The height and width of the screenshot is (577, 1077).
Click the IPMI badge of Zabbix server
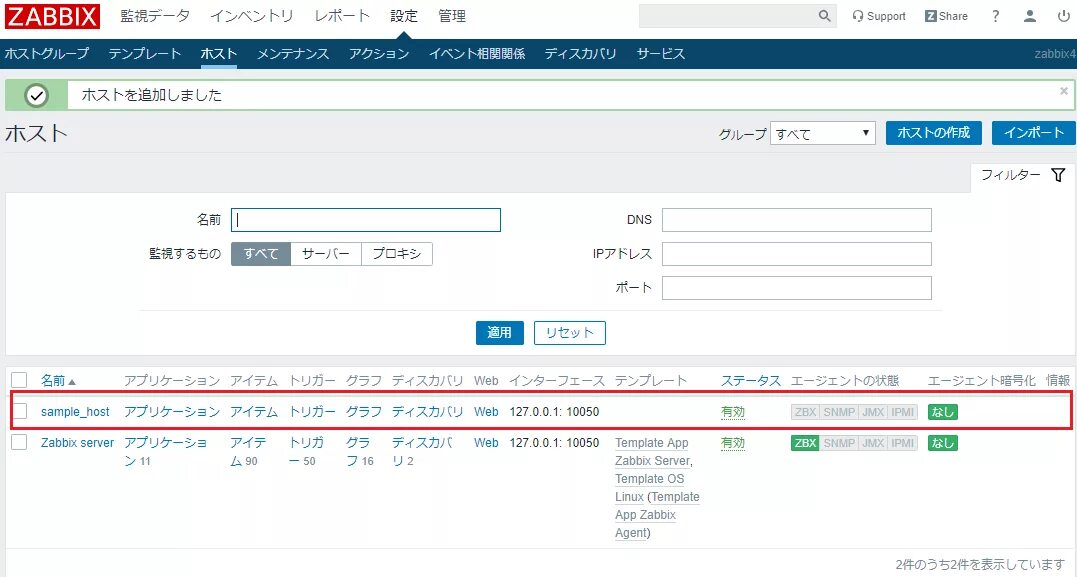pos(903,443)
